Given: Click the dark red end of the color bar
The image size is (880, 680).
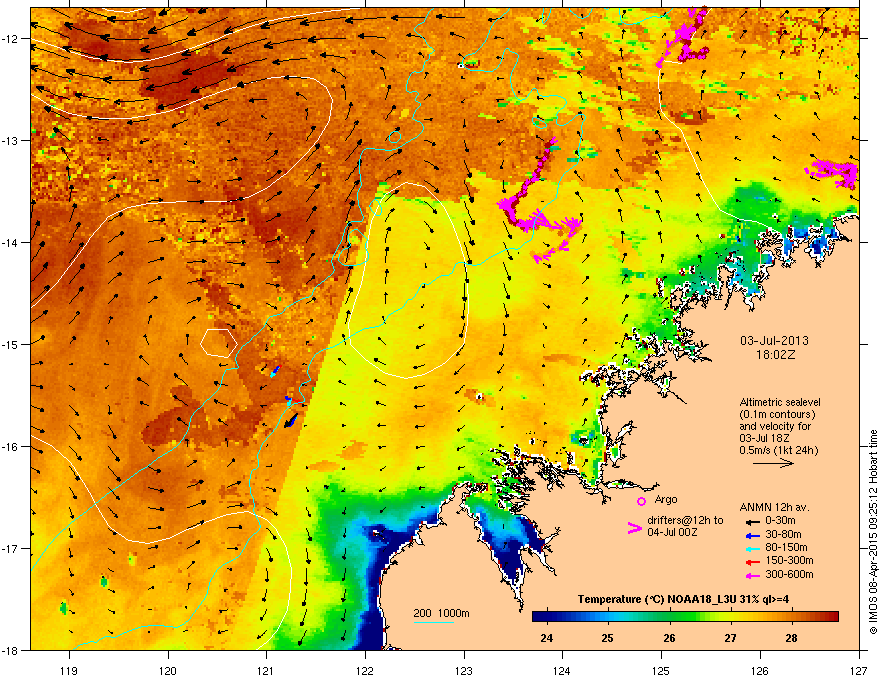Looking at the screenshot, I should tap(831, 617).
